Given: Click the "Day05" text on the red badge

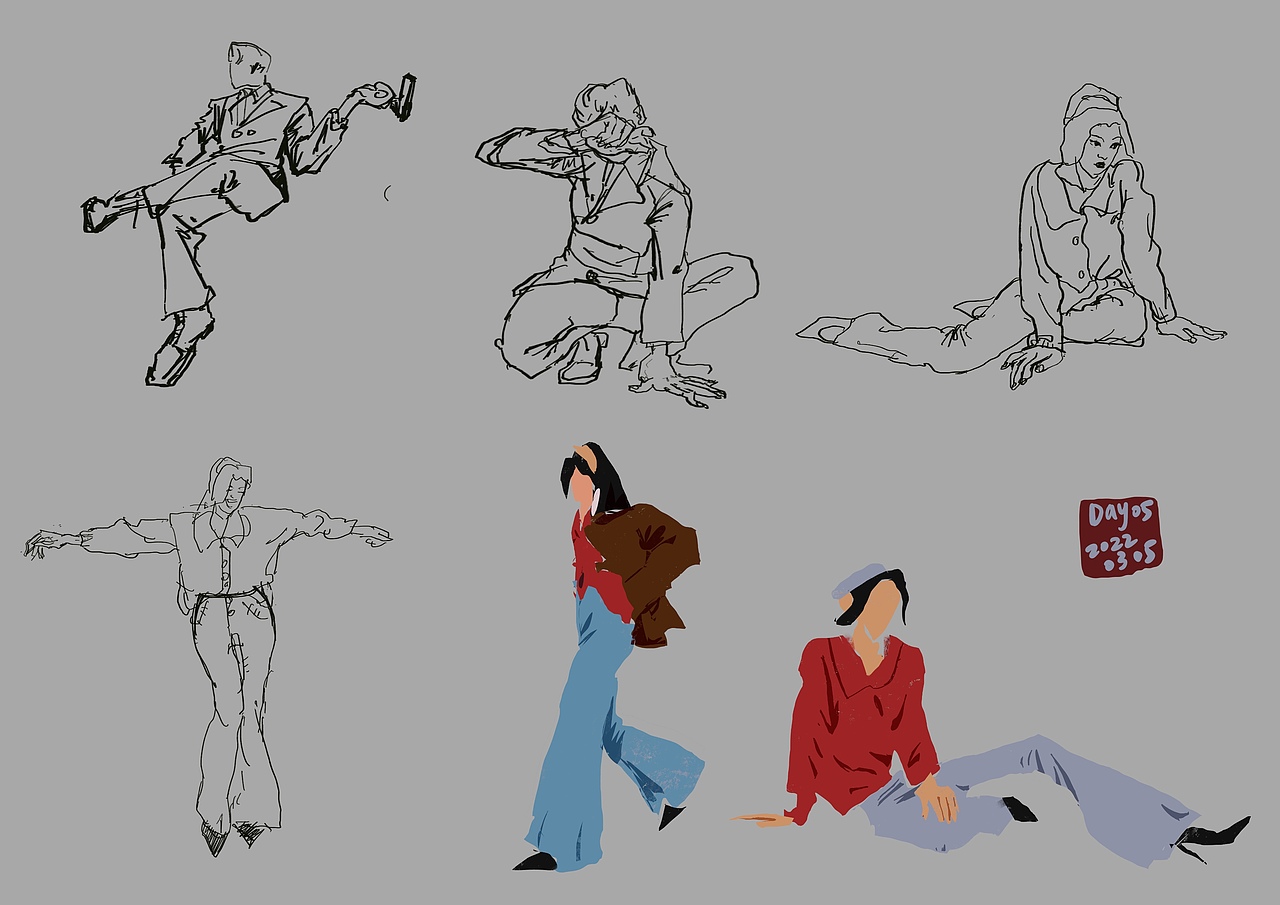Looking at the screenshot, I should coord(1121,515).
